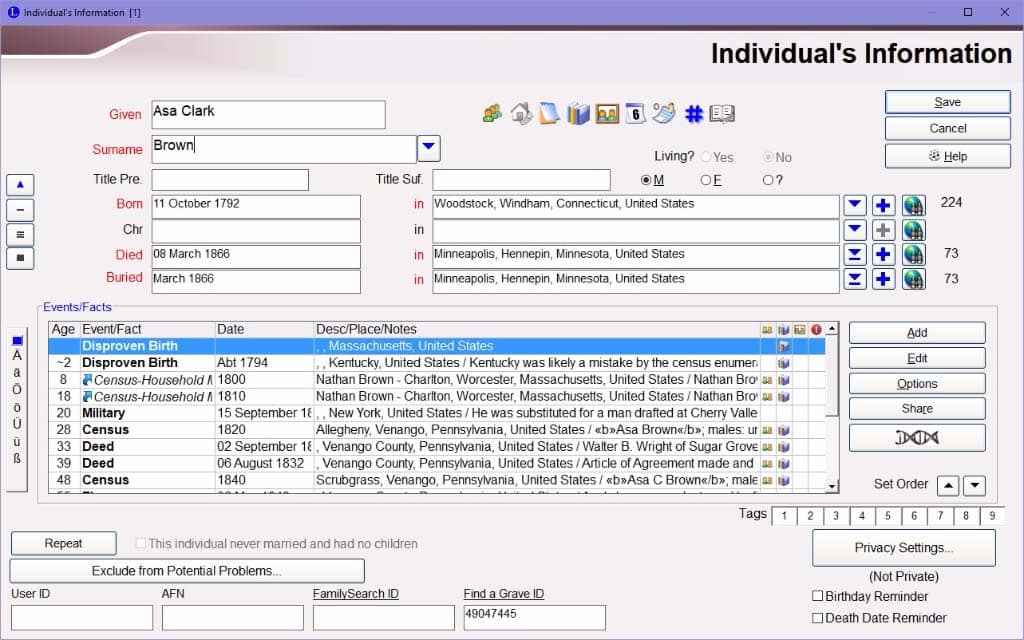
Task: Open Privacy Settings
Action: click(x=903, y=548)
